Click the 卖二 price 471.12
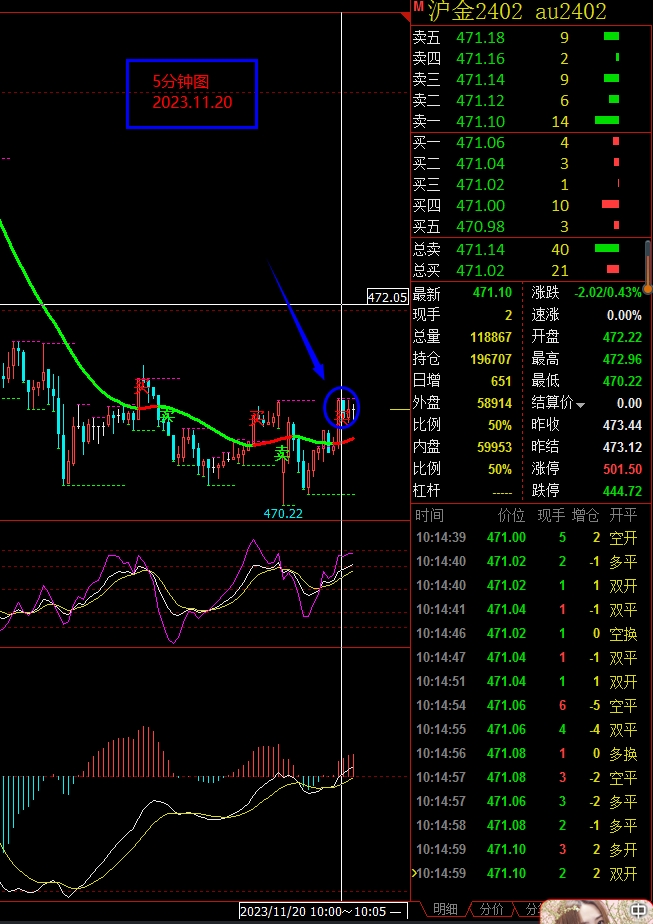The image size is (653, 924). pos(480,101)
